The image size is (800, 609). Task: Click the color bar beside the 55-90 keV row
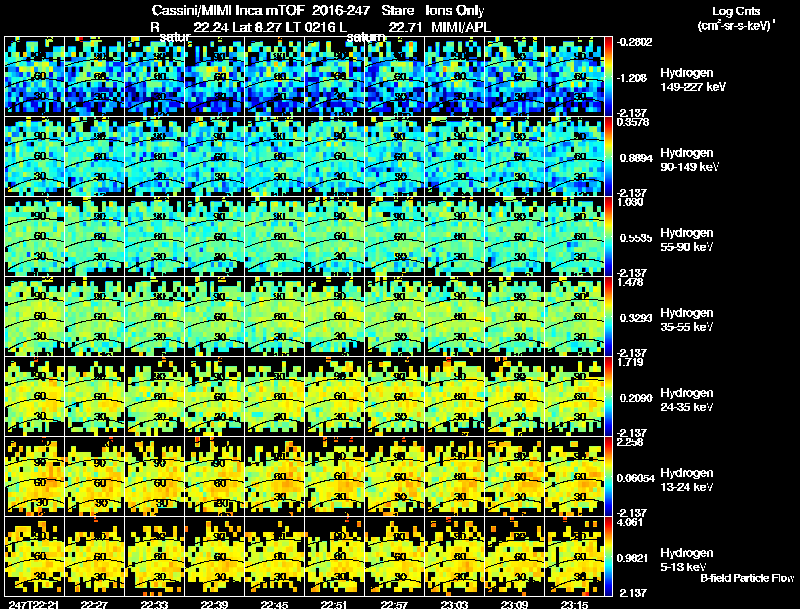coord(608,236)
